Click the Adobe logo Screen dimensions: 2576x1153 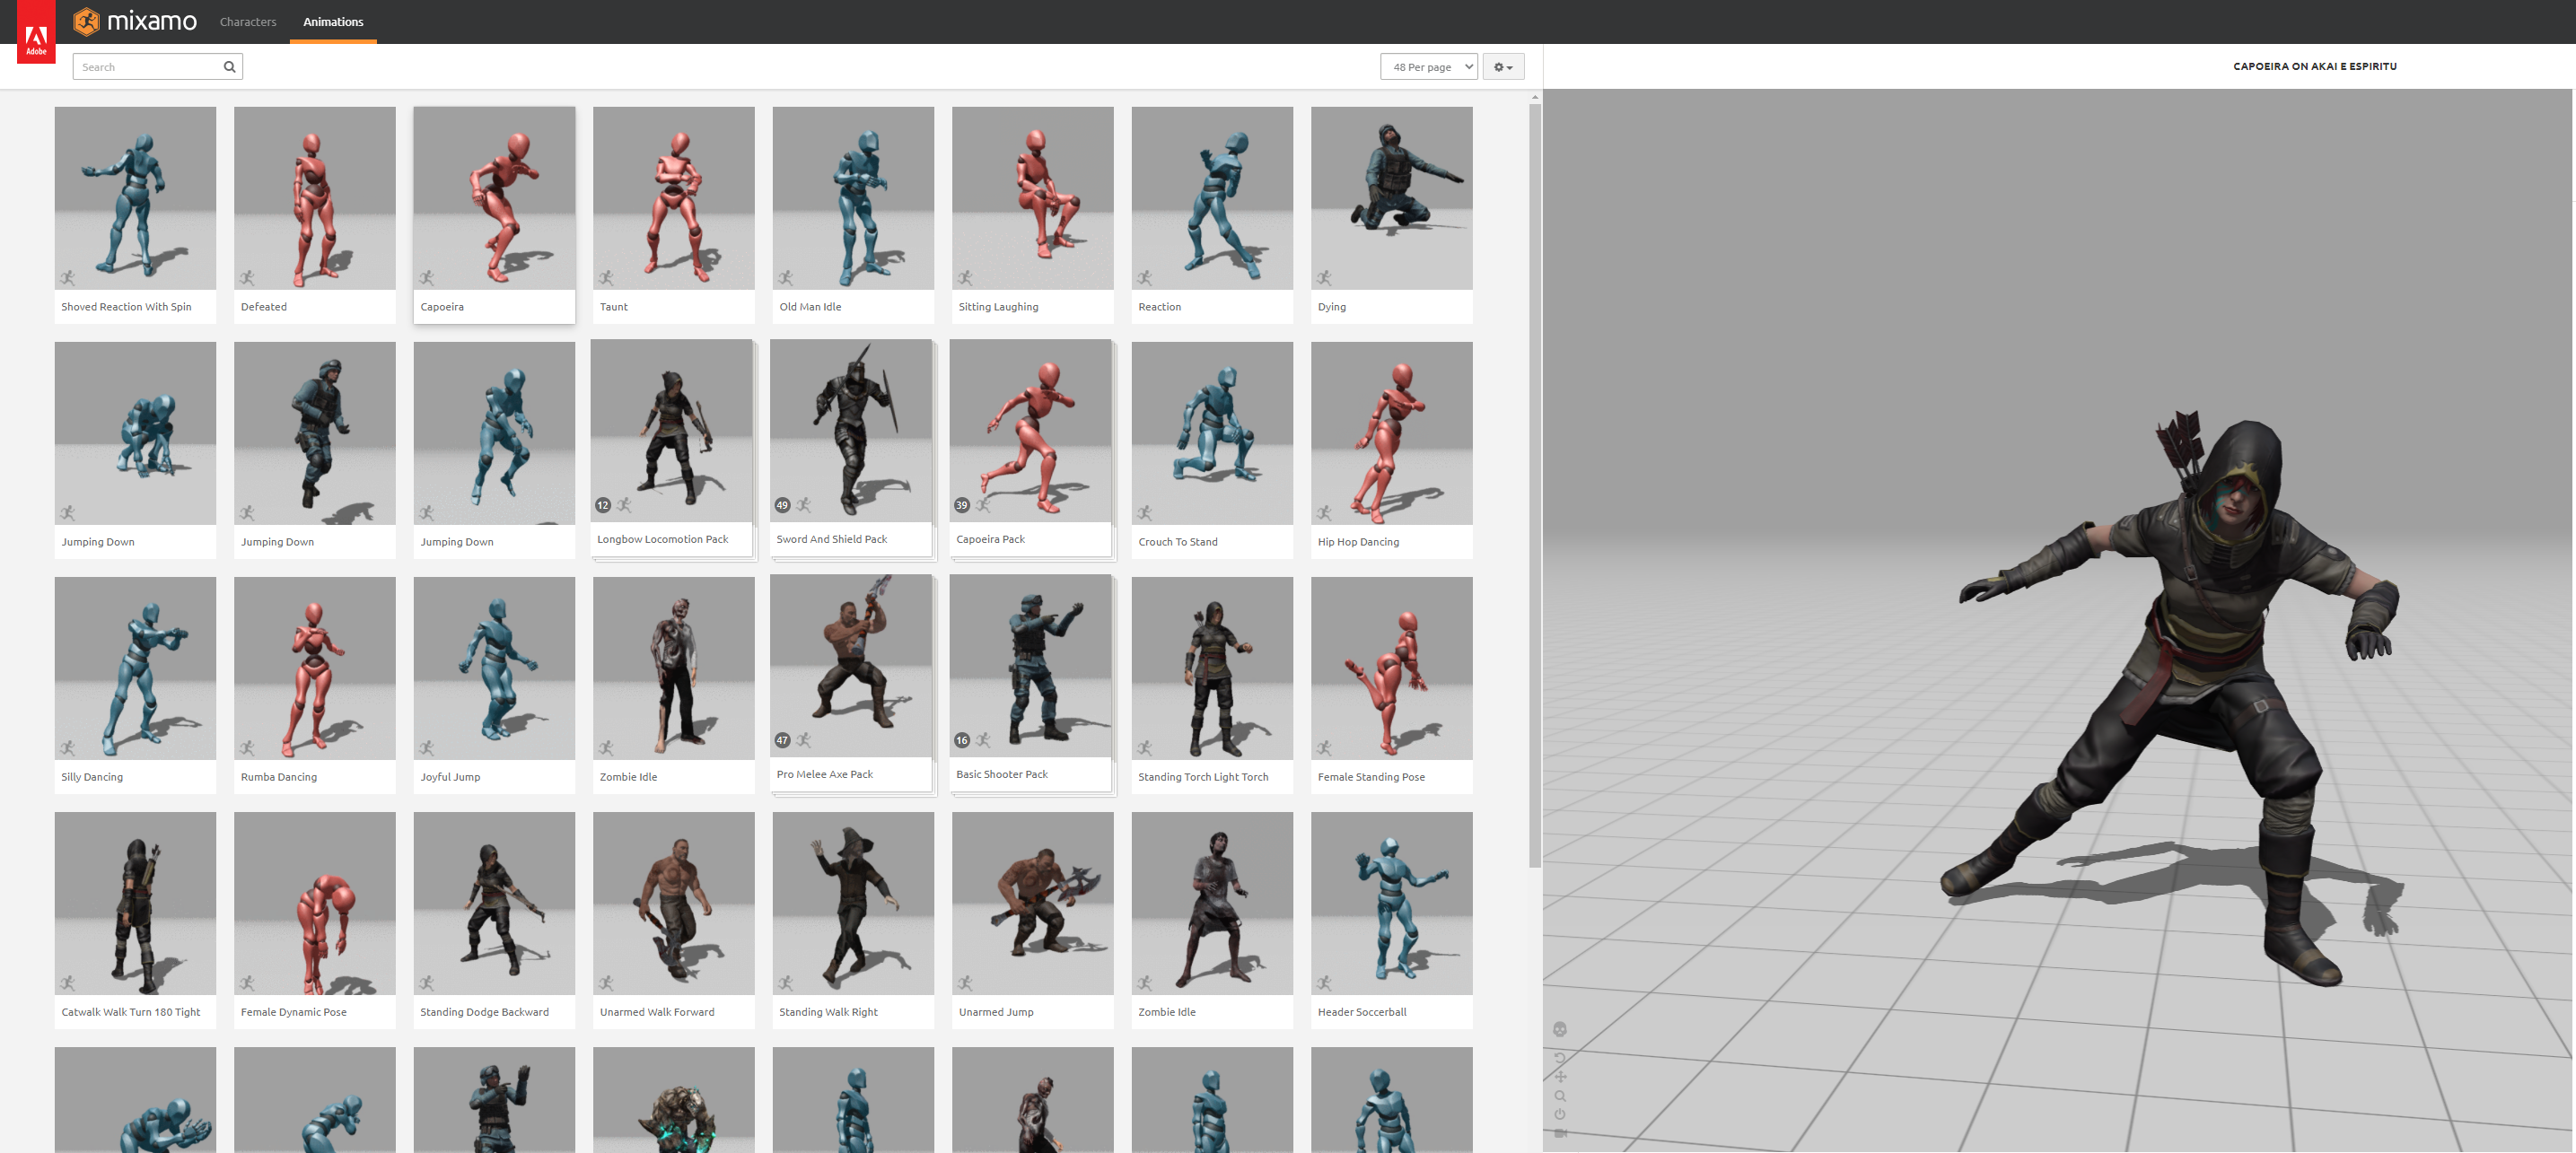36,38
